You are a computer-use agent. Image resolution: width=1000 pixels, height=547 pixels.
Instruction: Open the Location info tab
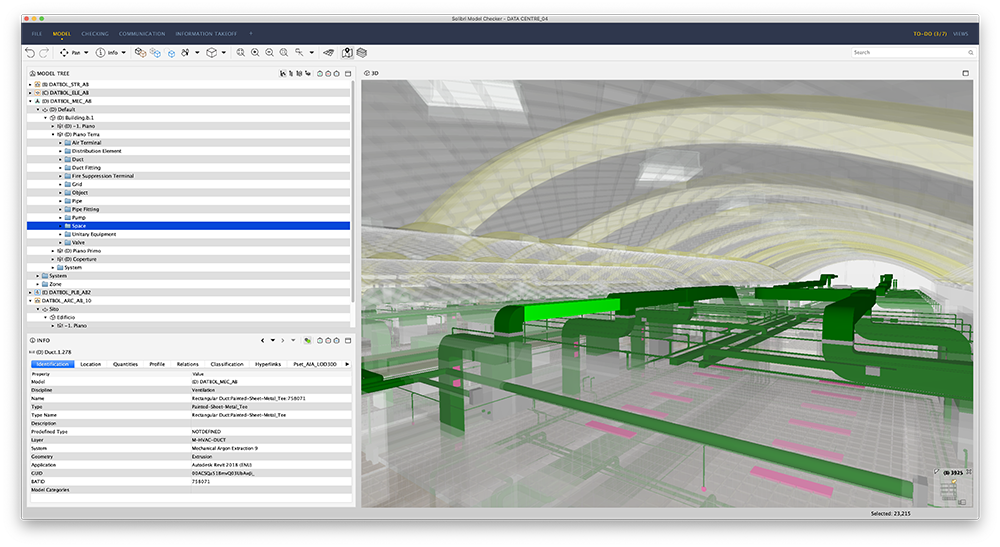[x=91, y=364]
